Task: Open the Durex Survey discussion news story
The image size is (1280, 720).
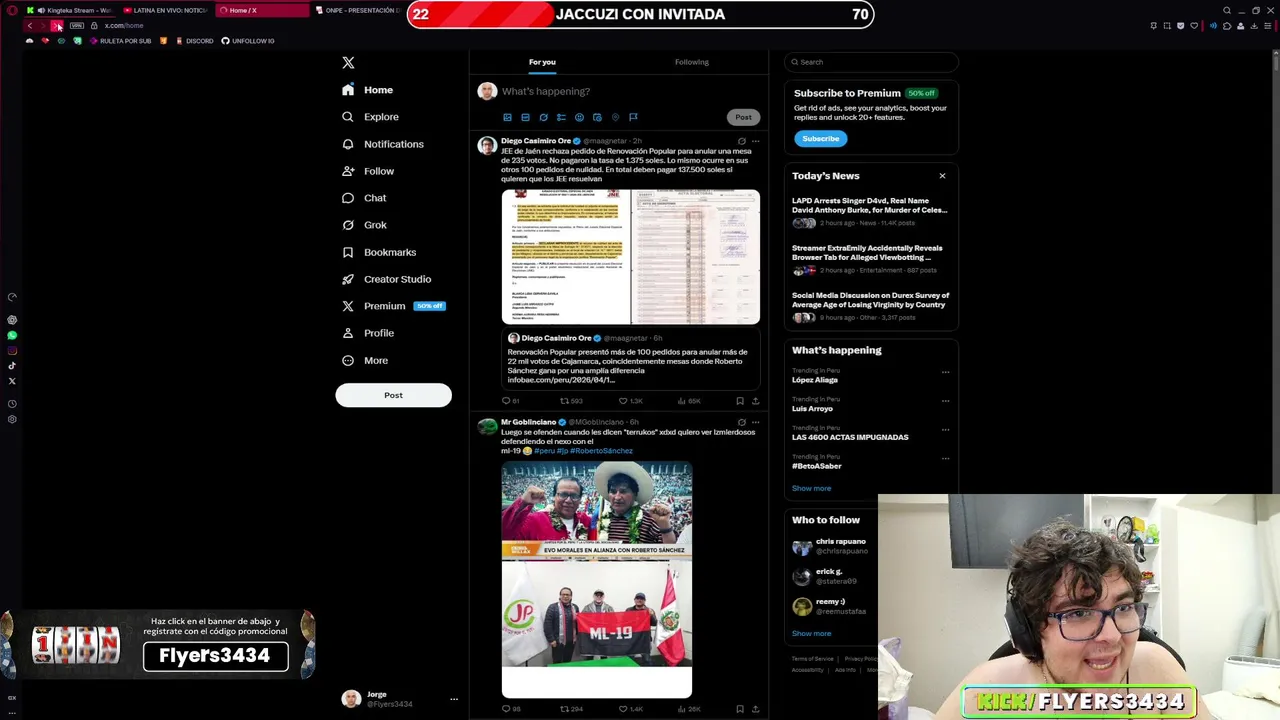Action: 870,306
